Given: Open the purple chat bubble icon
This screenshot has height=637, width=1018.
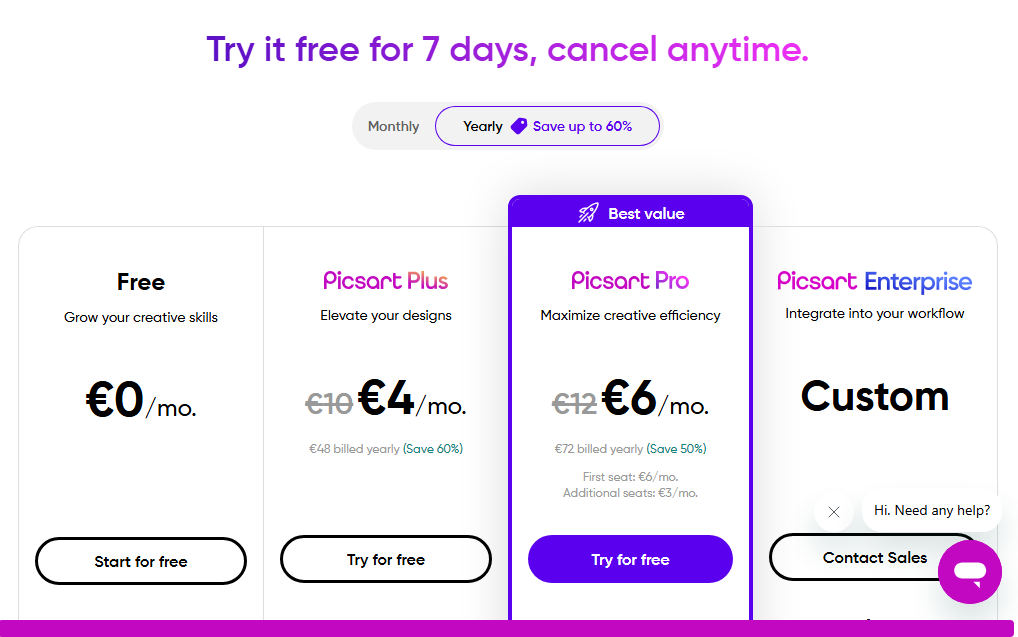Looking at the screenshot, I should pos(970,572).
